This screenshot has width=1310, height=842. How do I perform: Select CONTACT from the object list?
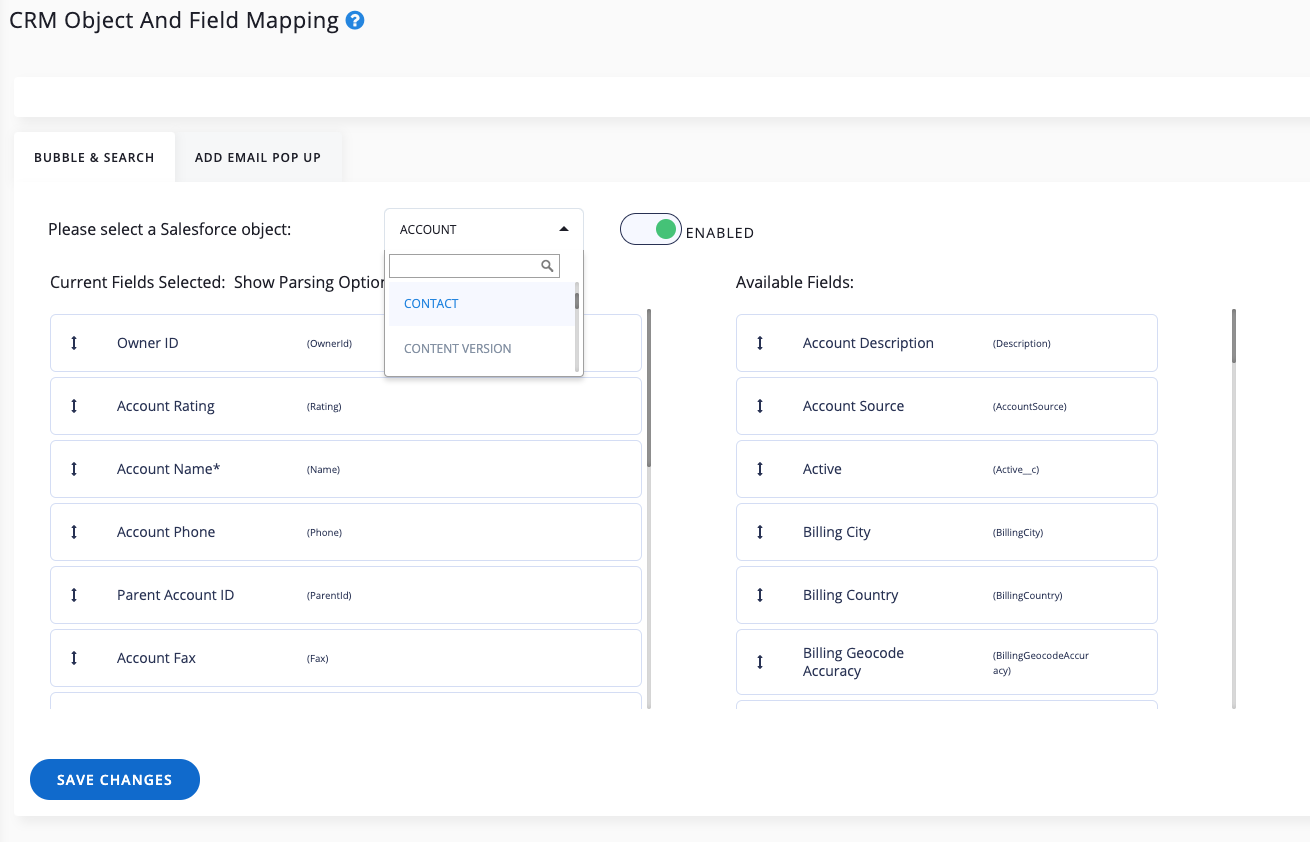(x=431, y=304)
